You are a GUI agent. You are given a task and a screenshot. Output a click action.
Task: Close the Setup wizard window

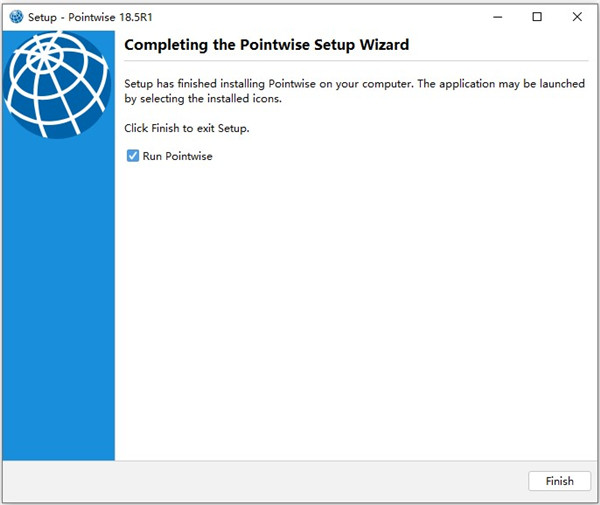pos(577,17)
